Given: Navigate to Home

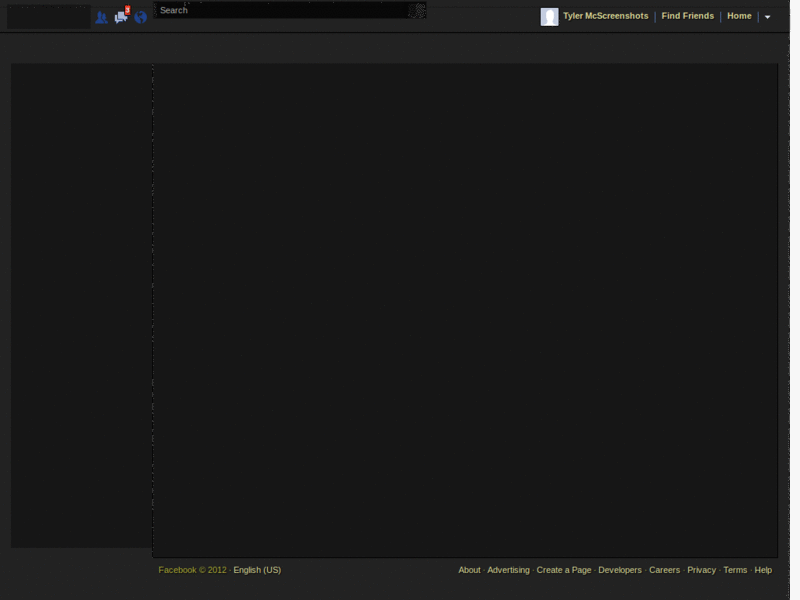Looking at the screenshot, I should pos(738,15).
